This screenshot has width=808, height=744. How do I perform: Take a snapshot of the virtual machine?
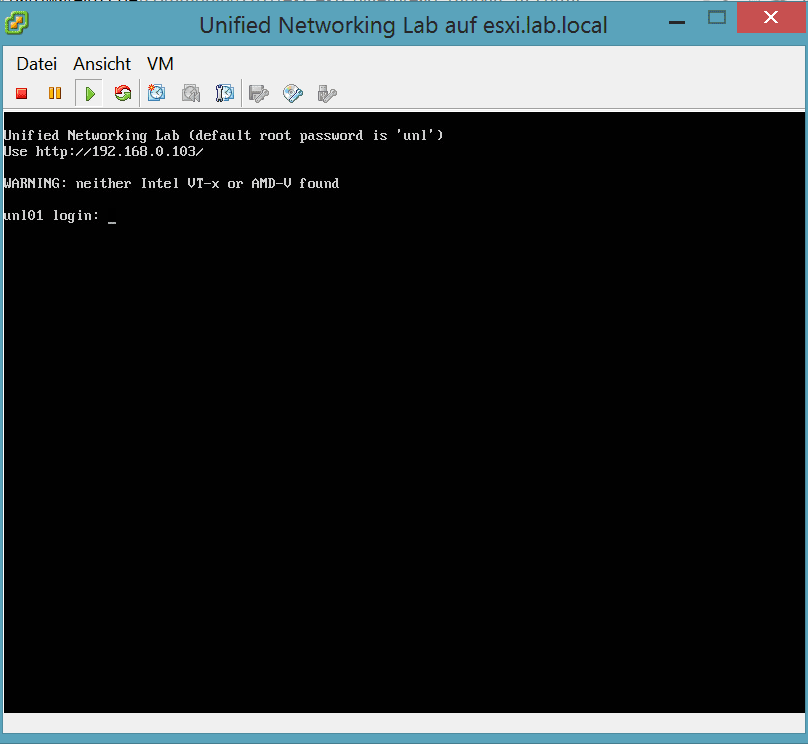pyautogui.click(x=157, y=93)
